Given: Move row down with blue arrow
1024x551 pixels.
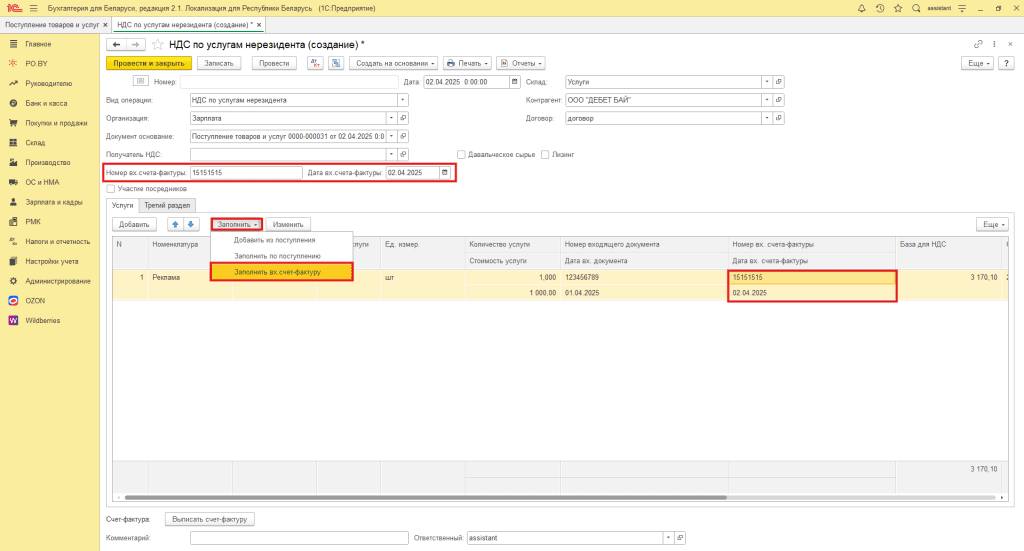Looking at the screenshot, I should tap(191, 224).
